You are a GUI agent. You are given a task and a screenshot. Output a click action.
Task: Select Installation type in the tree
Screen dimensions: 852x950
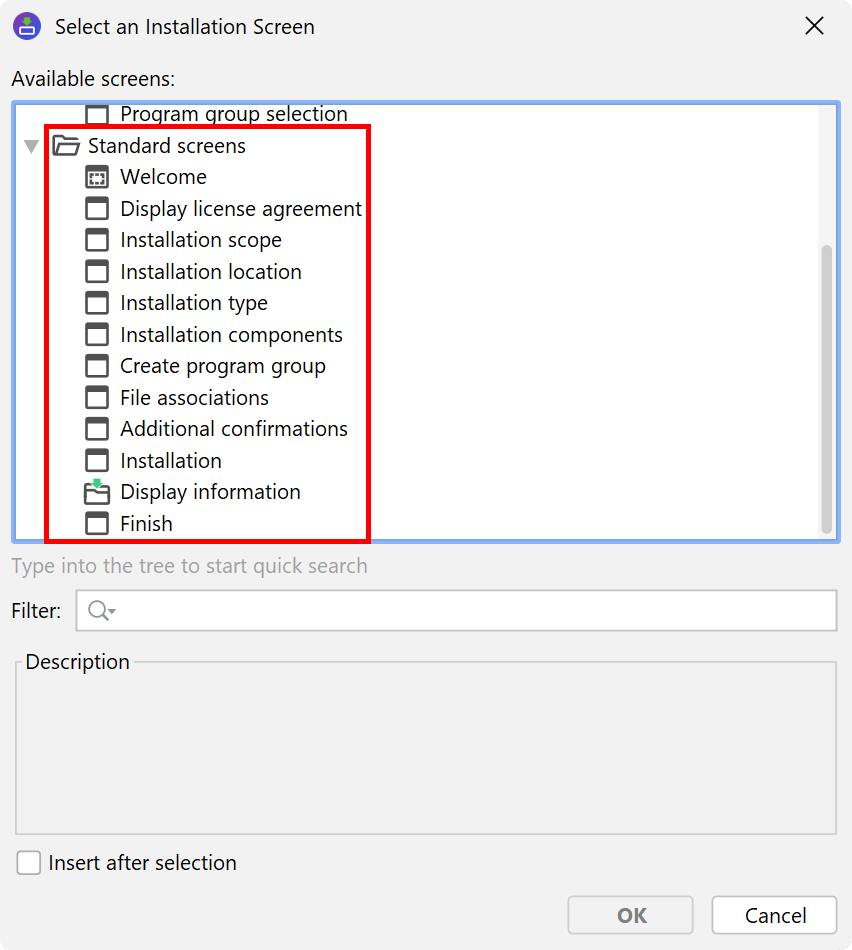click(194, 303)
